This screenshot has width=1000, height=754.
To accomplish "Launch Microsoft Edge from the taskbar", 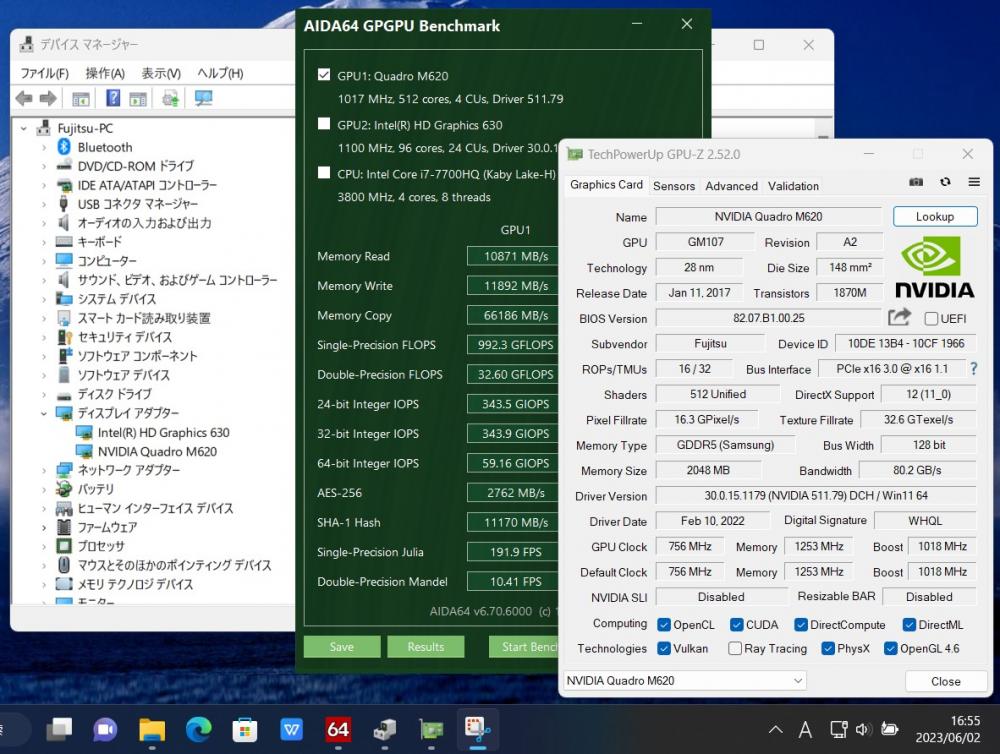I will pyautogui.click(x=198, y=729).
